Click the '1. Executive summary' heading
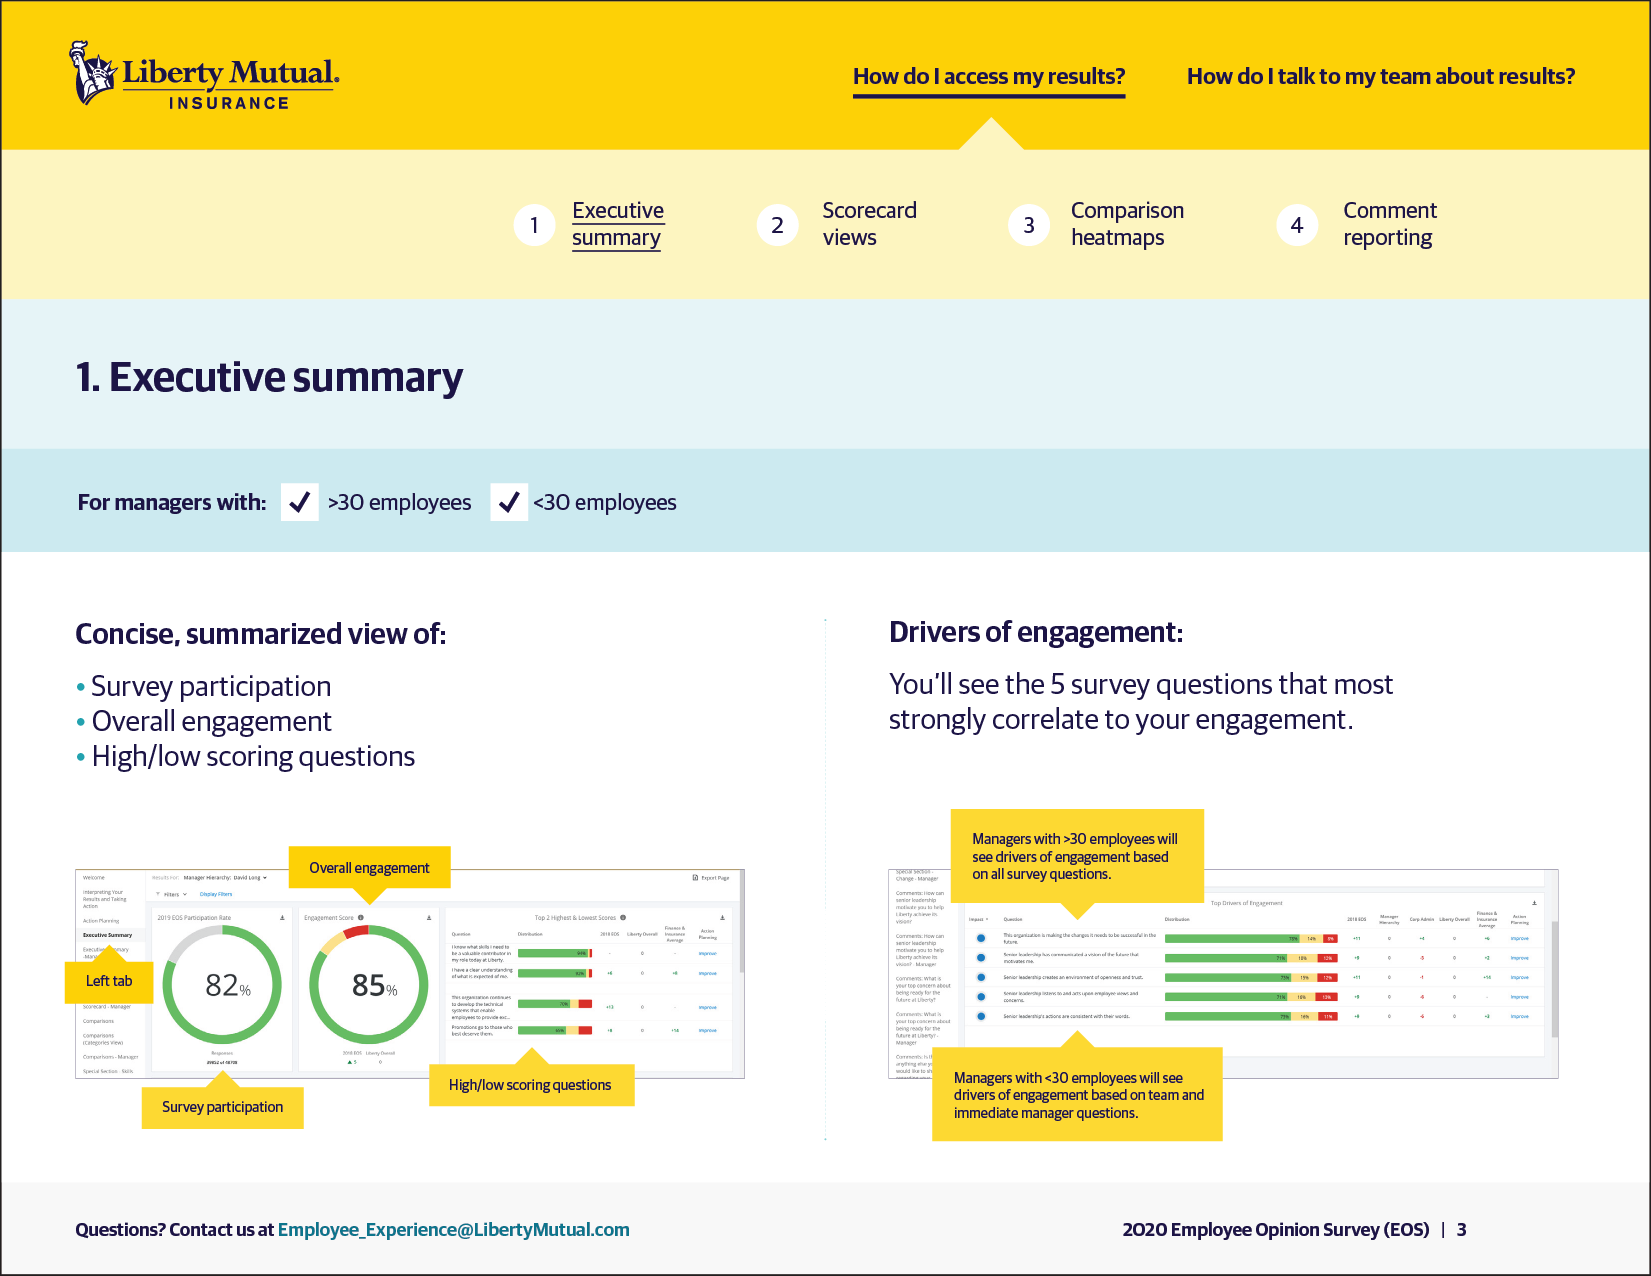 269,377
